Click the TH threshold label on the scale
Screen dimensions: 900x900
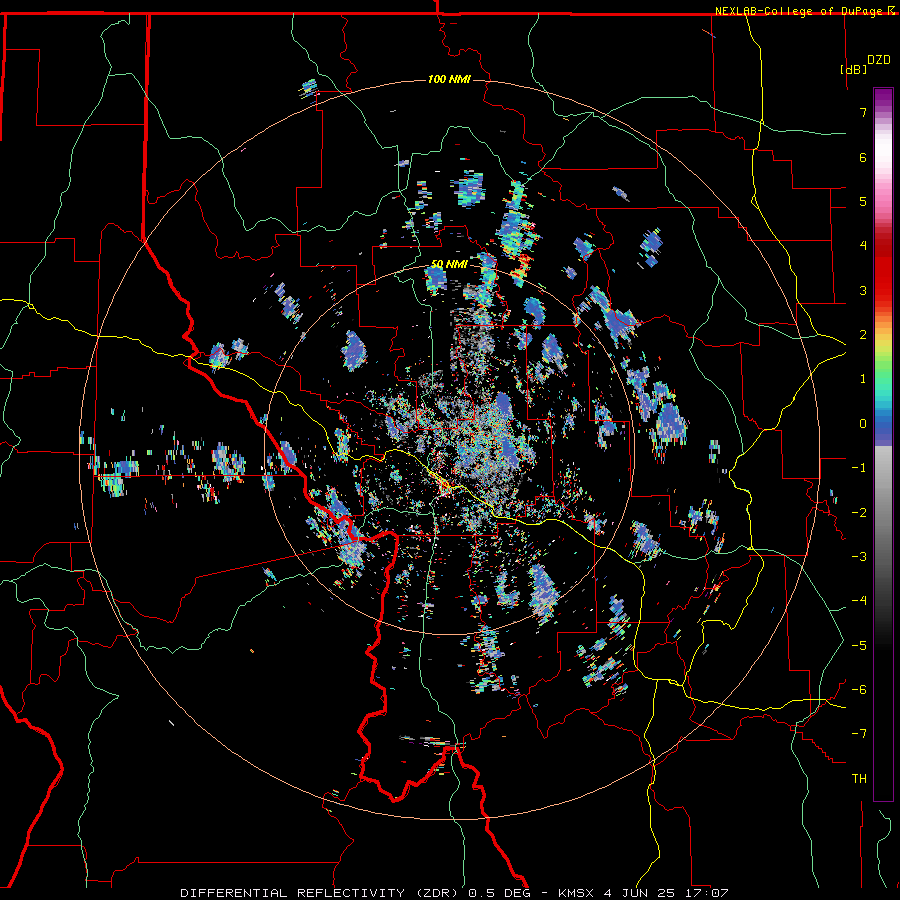pos(859,779)
